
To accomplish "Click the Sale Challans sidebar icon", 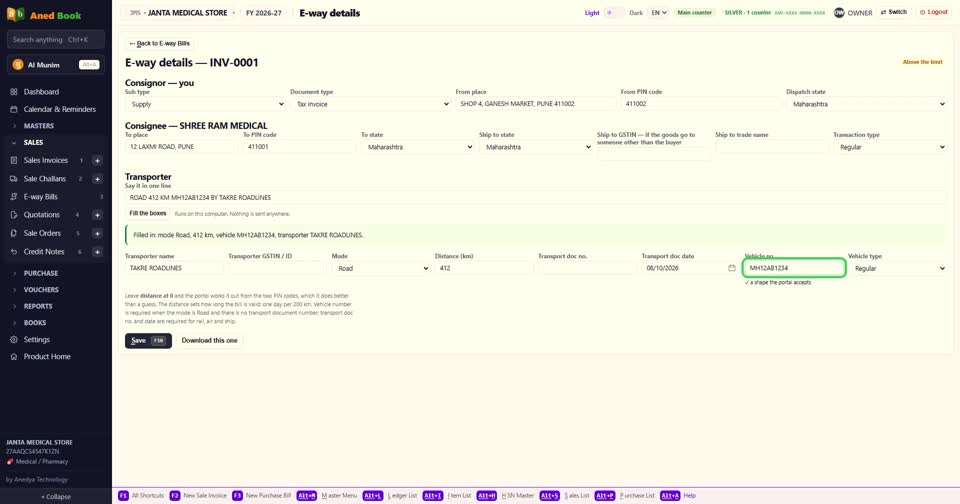I will [13, 179].
